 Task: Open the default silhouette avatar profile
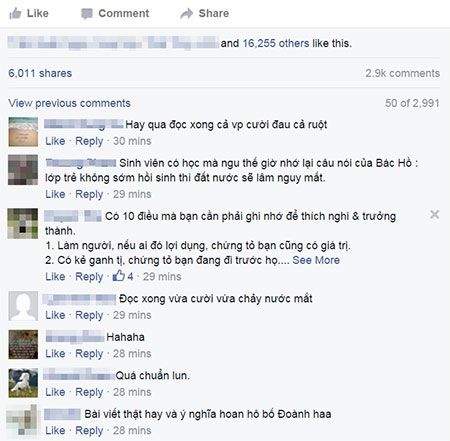(23, 306)
